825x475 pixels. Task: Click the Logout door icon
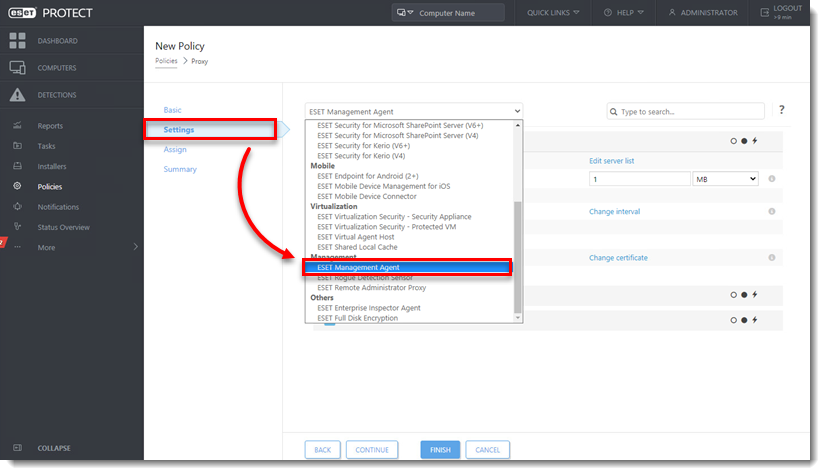[x=764, y=13]
